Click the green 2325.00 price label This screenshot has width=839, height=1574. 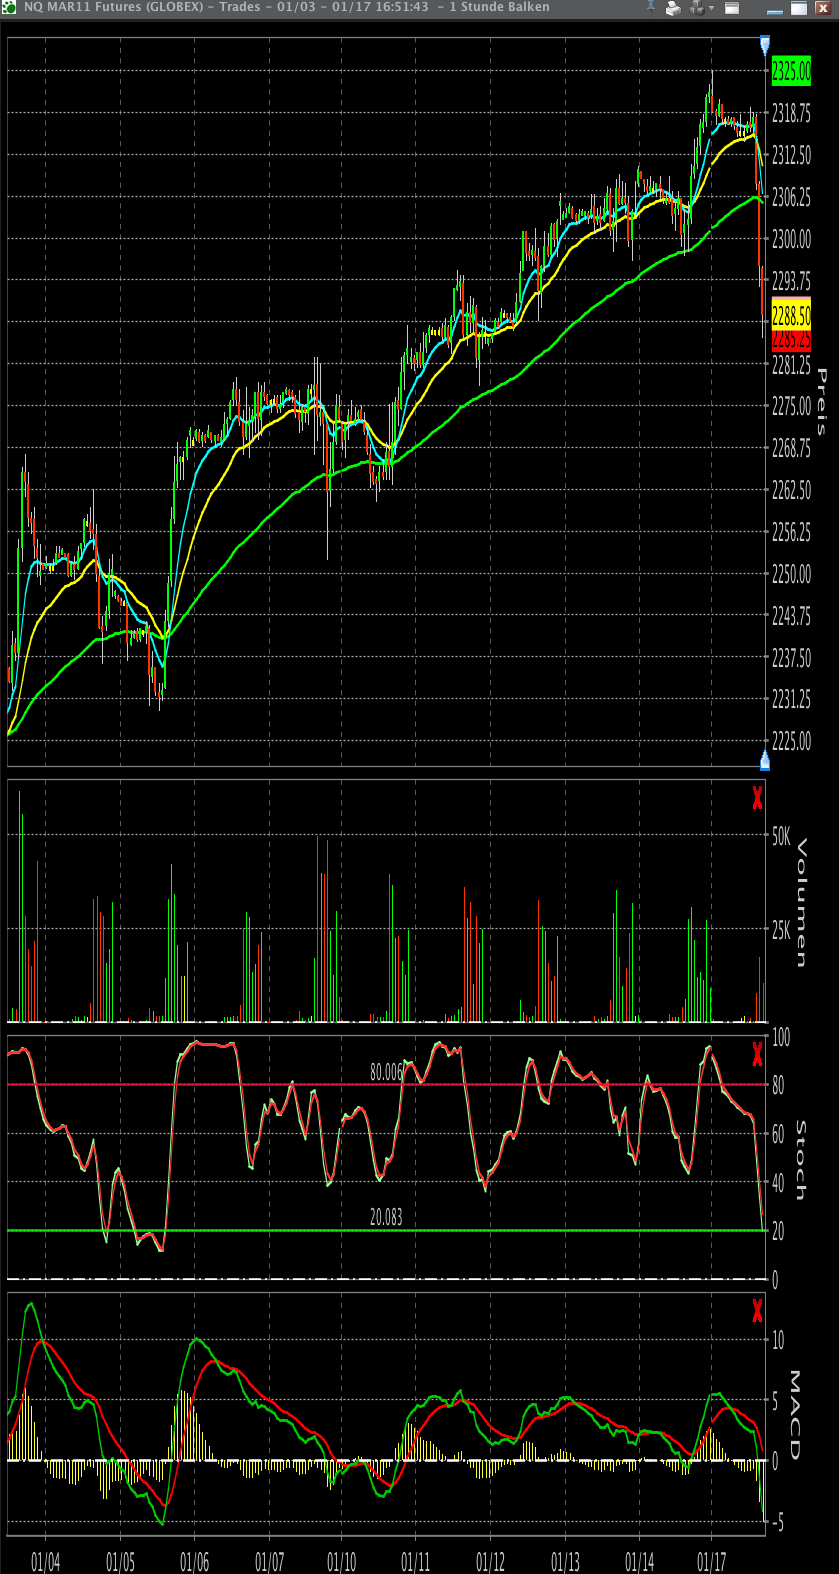791,71
